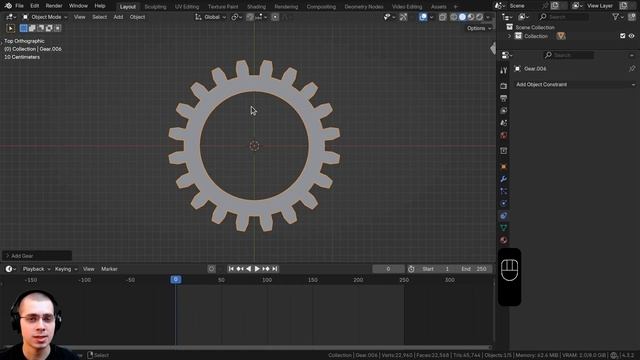Image resolution: width=640 pixels, height=360 pixels.
Task: Switch to wireframe viewport shading
Action: [453, 17]
